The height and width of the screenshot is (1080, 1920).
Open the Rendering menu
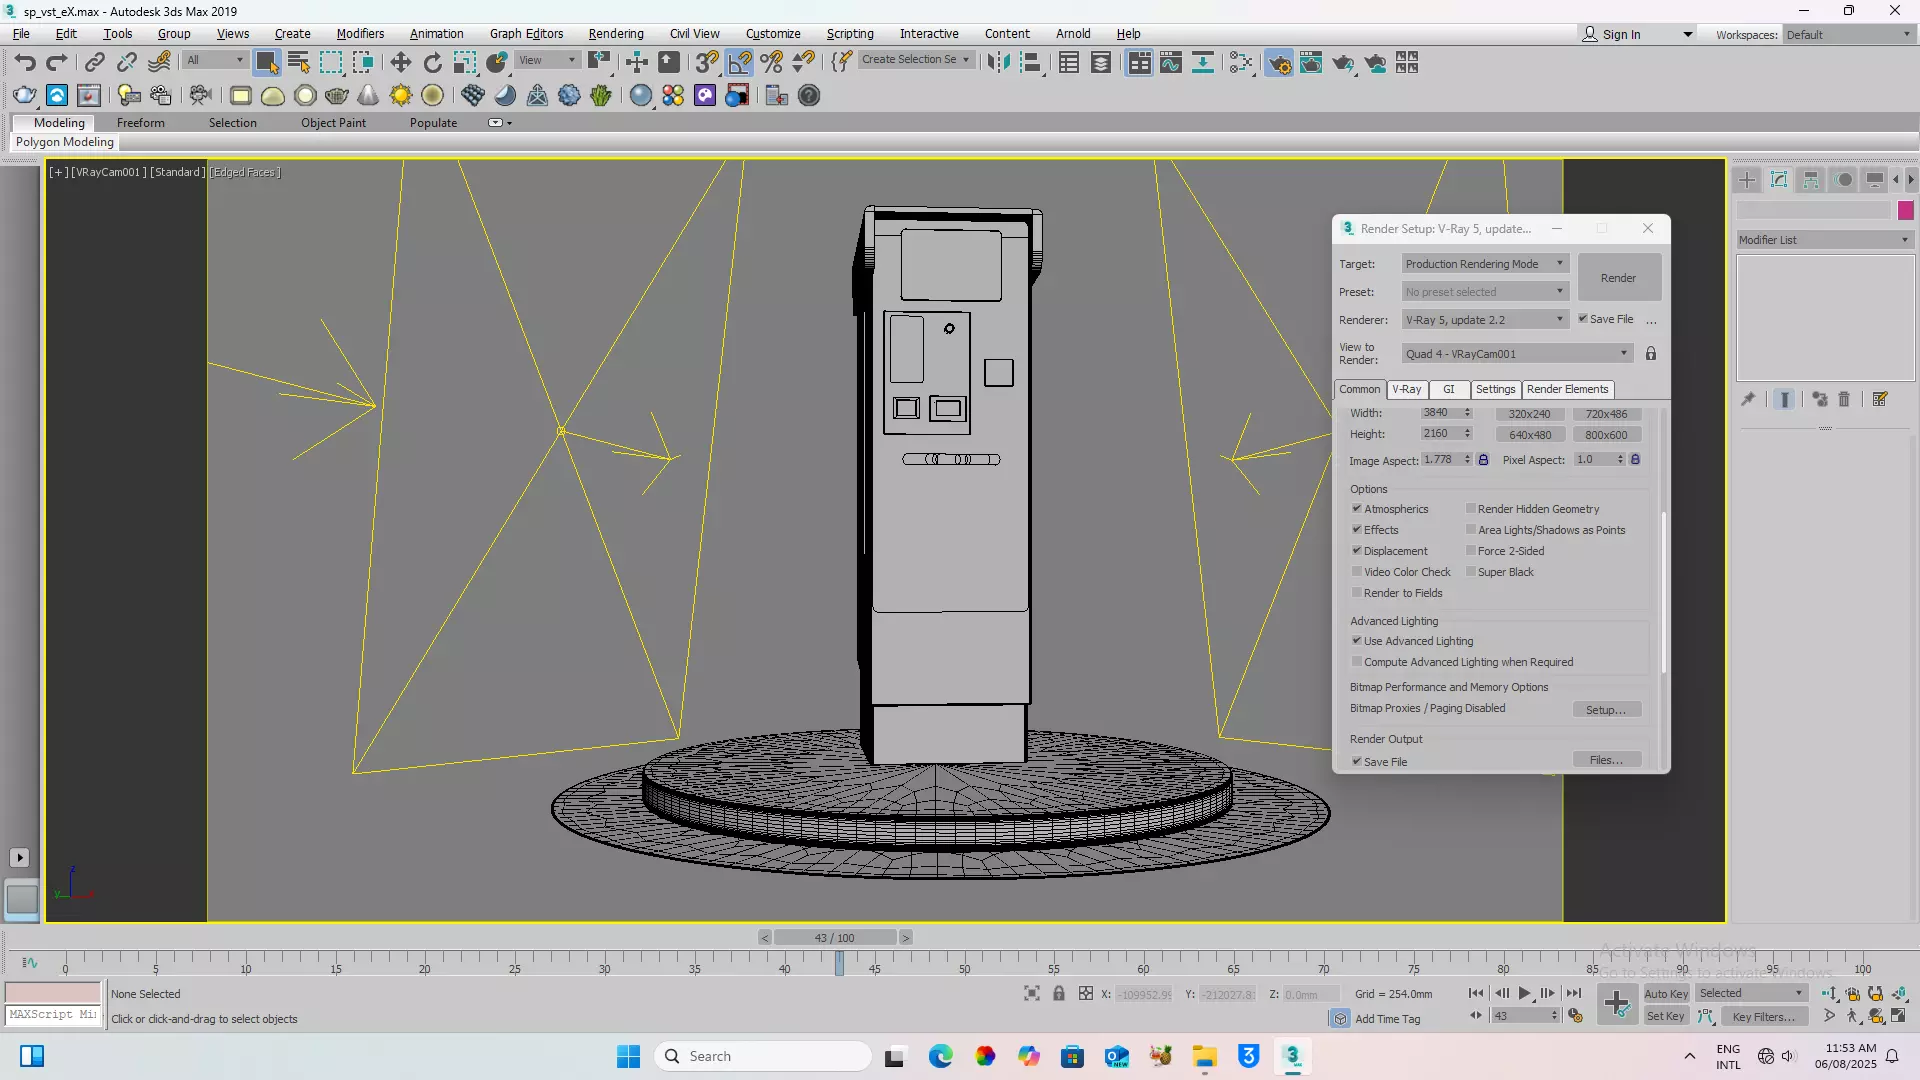tap(615, 33)
